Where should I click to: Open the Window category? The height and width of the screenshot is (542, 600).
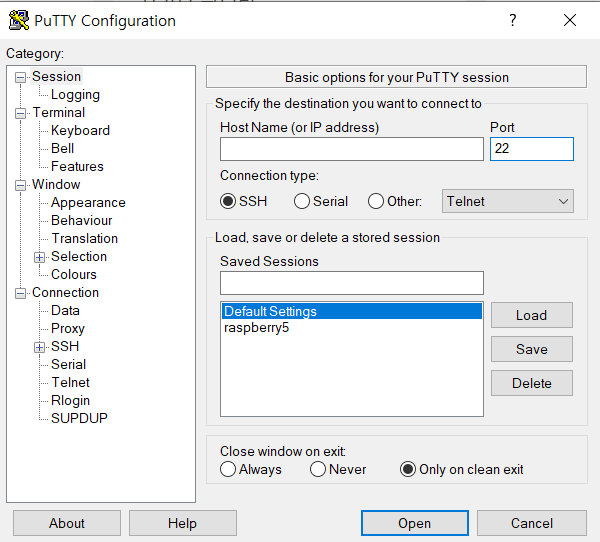(56, 184)
